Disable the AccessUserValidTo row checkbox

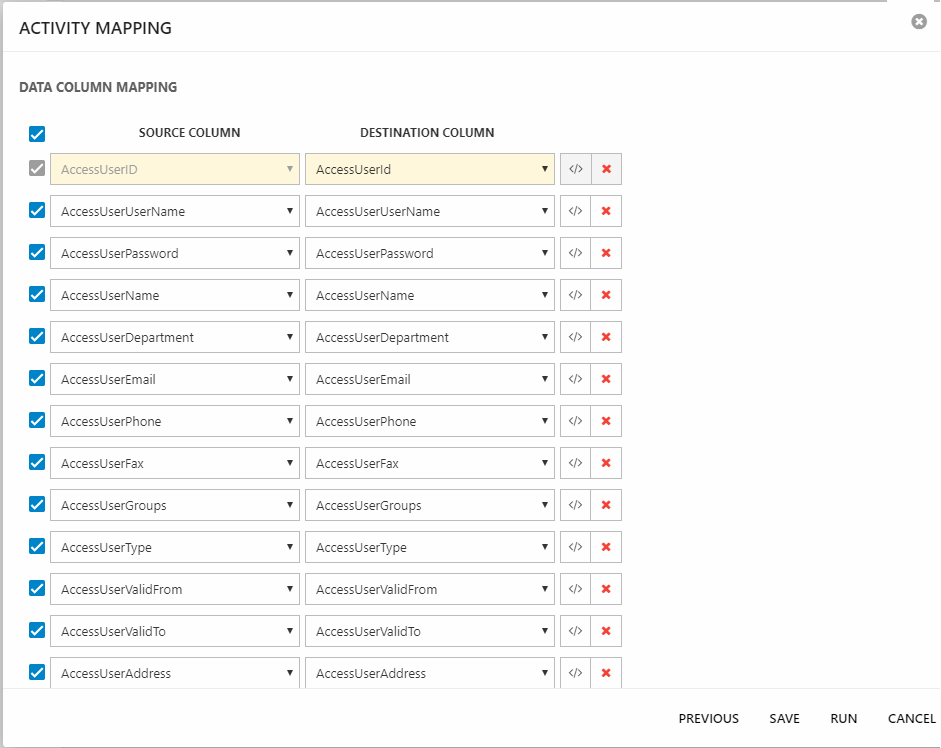pyautogui.click(x=37, y=631)
